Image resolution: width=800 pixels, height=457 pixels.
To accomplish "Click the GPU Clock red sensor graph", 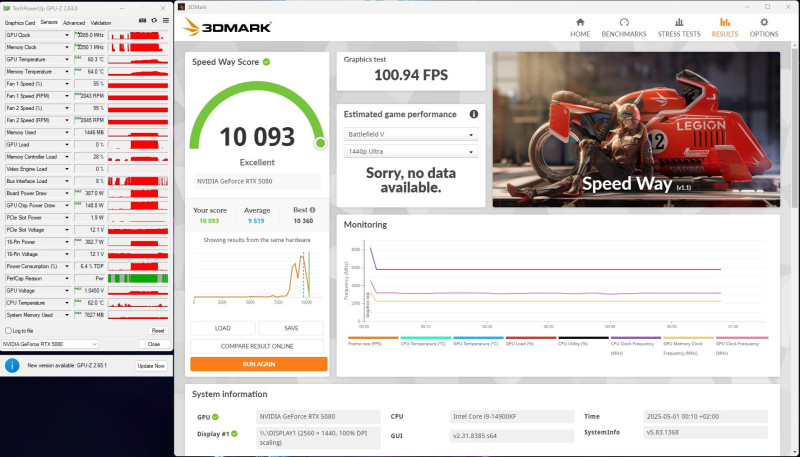I will [x=138, y=35].
